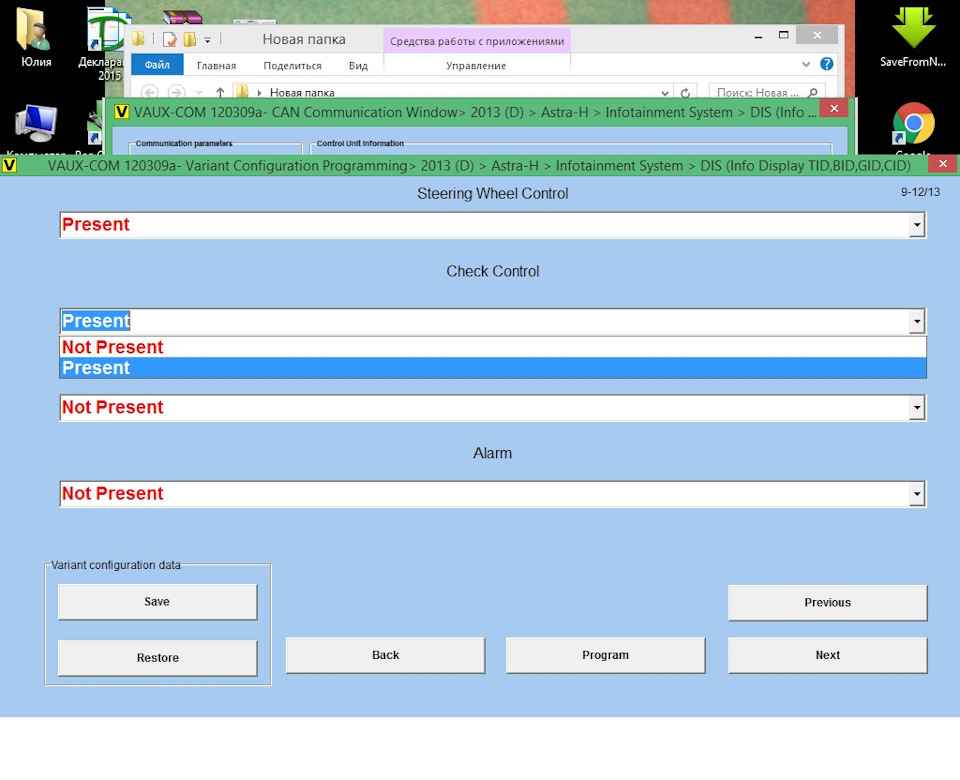Click VAUX-COM logo icon in CAN Communication title

(x=121, y=112)
